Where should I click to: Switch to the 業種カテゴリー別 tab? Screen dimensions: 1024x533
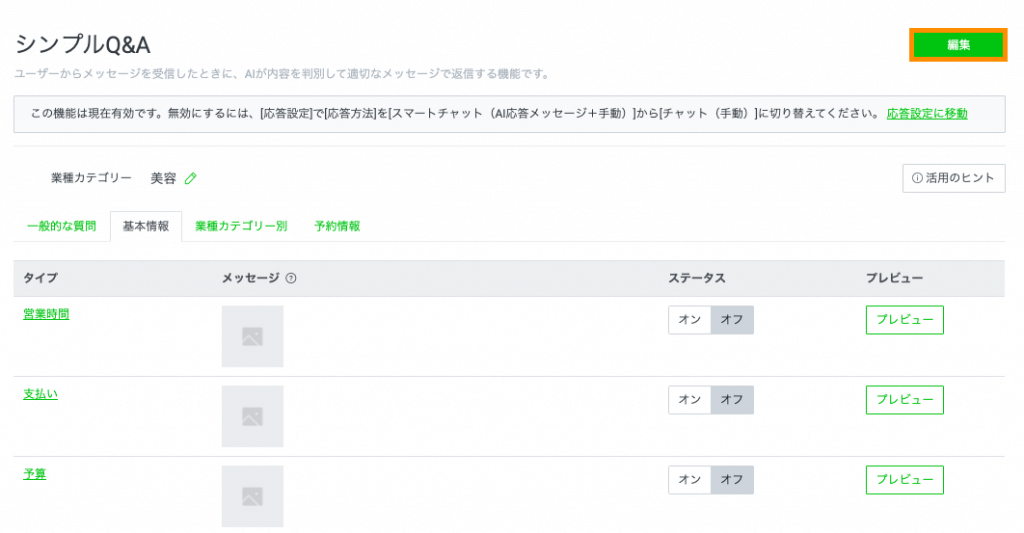[241, 226]
